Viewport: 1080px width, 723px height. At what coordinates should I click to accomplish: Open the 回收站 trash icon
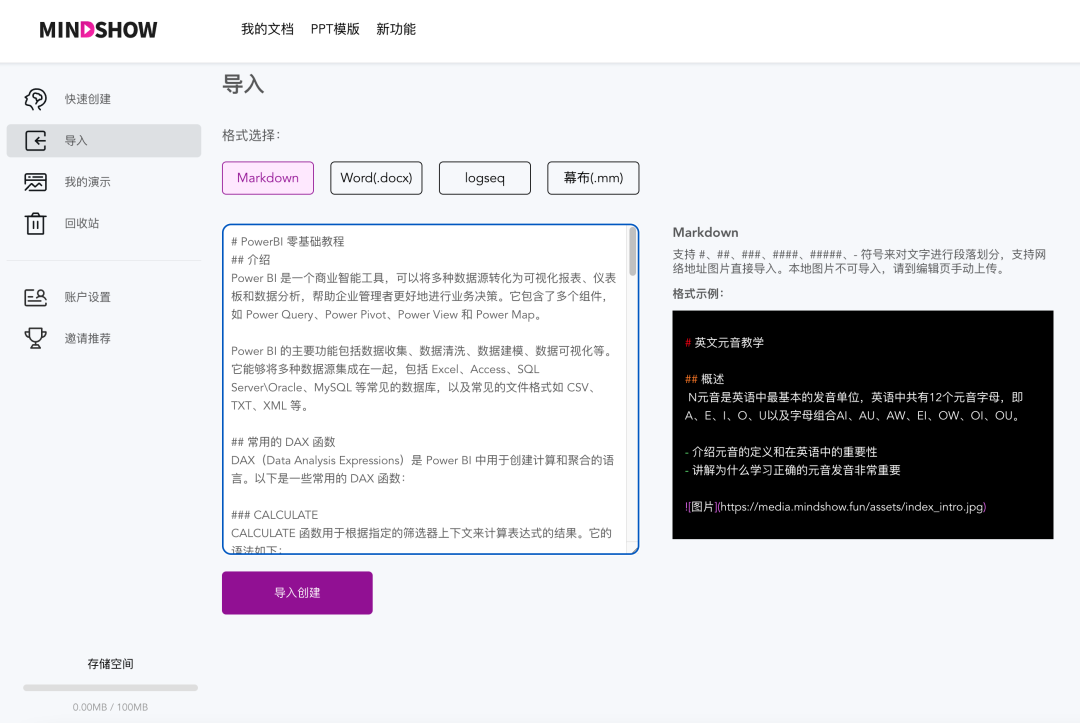[x=34, y=223]
